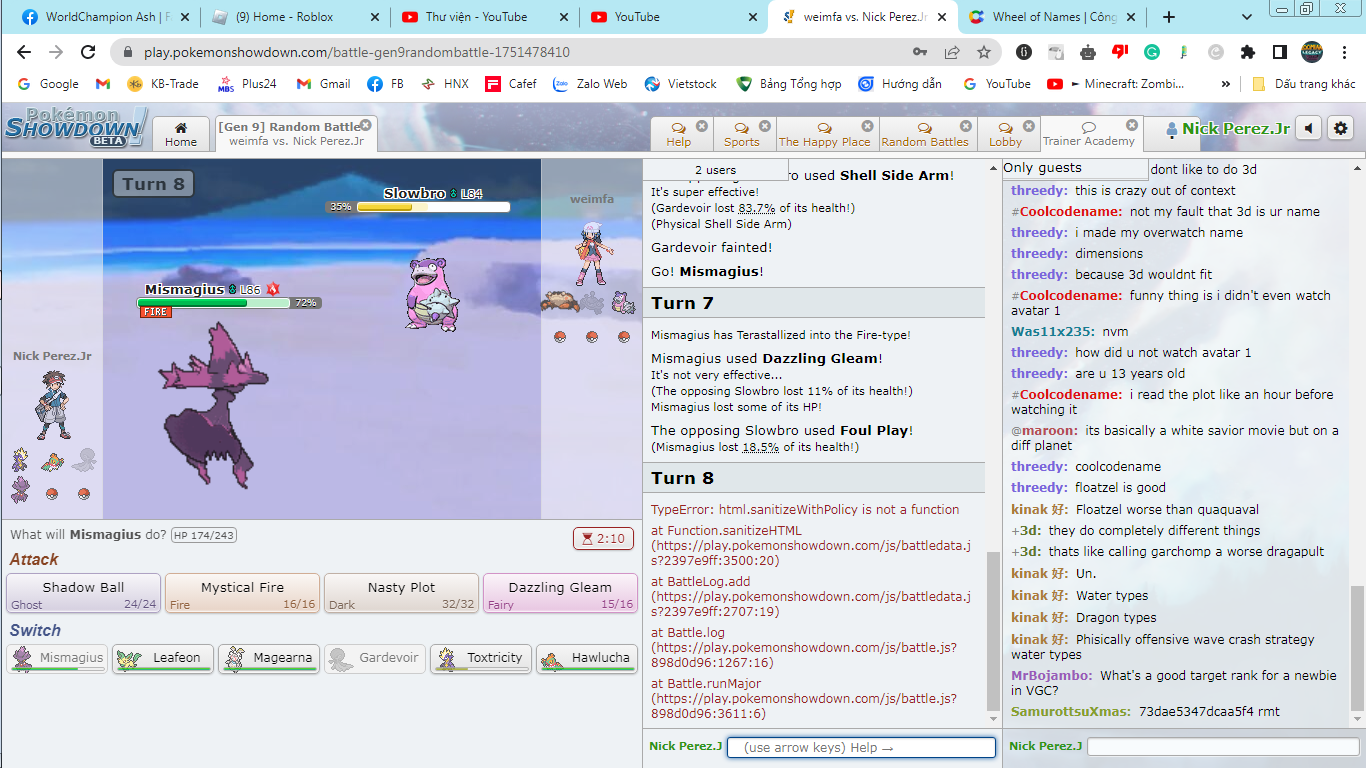
Task: Switch to the Sports room tab
Action: (742, 134)
